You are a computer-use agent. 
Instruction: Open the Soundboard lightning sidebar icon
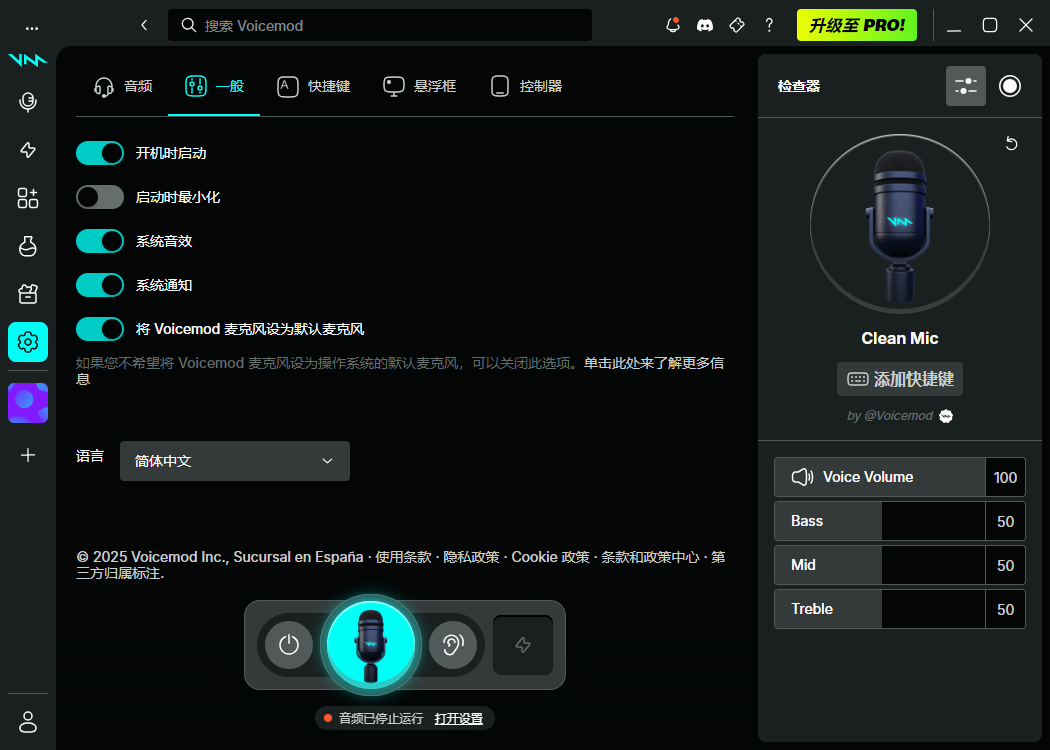click(x=27, y=150)
